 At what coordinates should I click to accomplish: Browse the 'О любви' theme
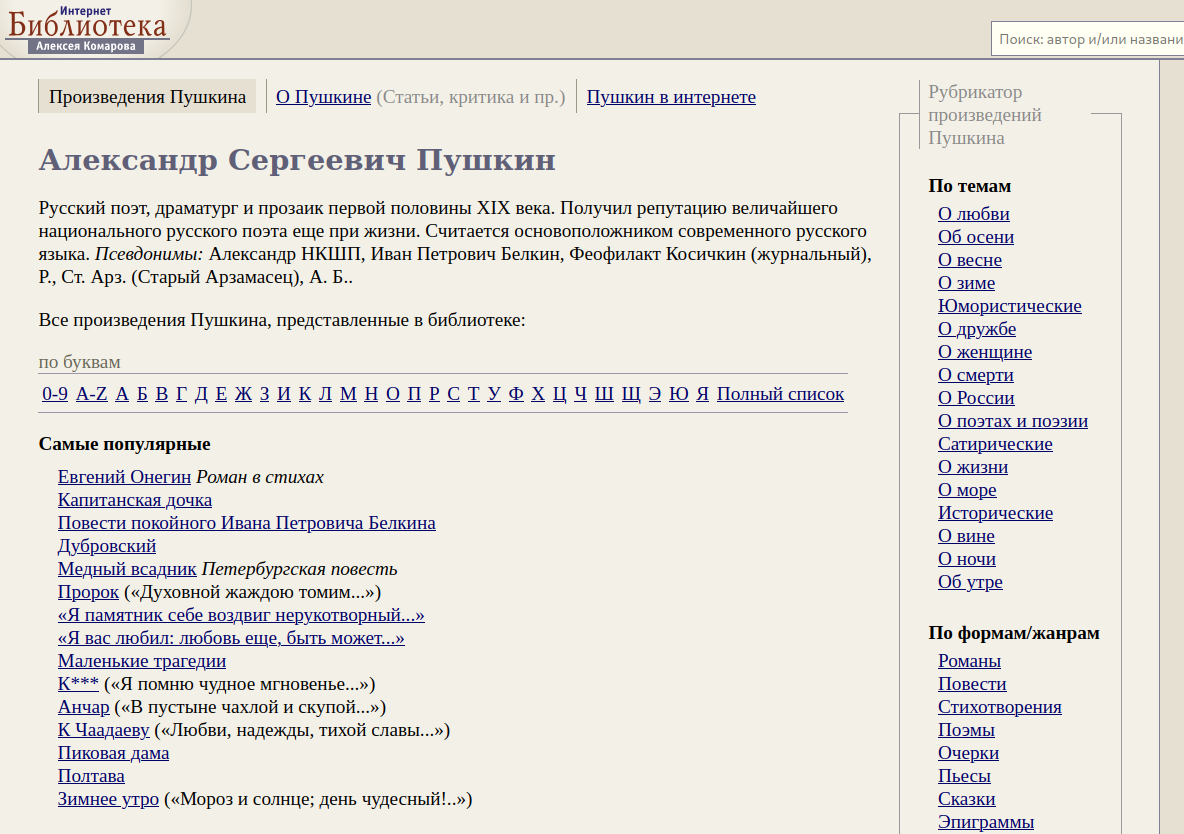[x=973, y=214]
